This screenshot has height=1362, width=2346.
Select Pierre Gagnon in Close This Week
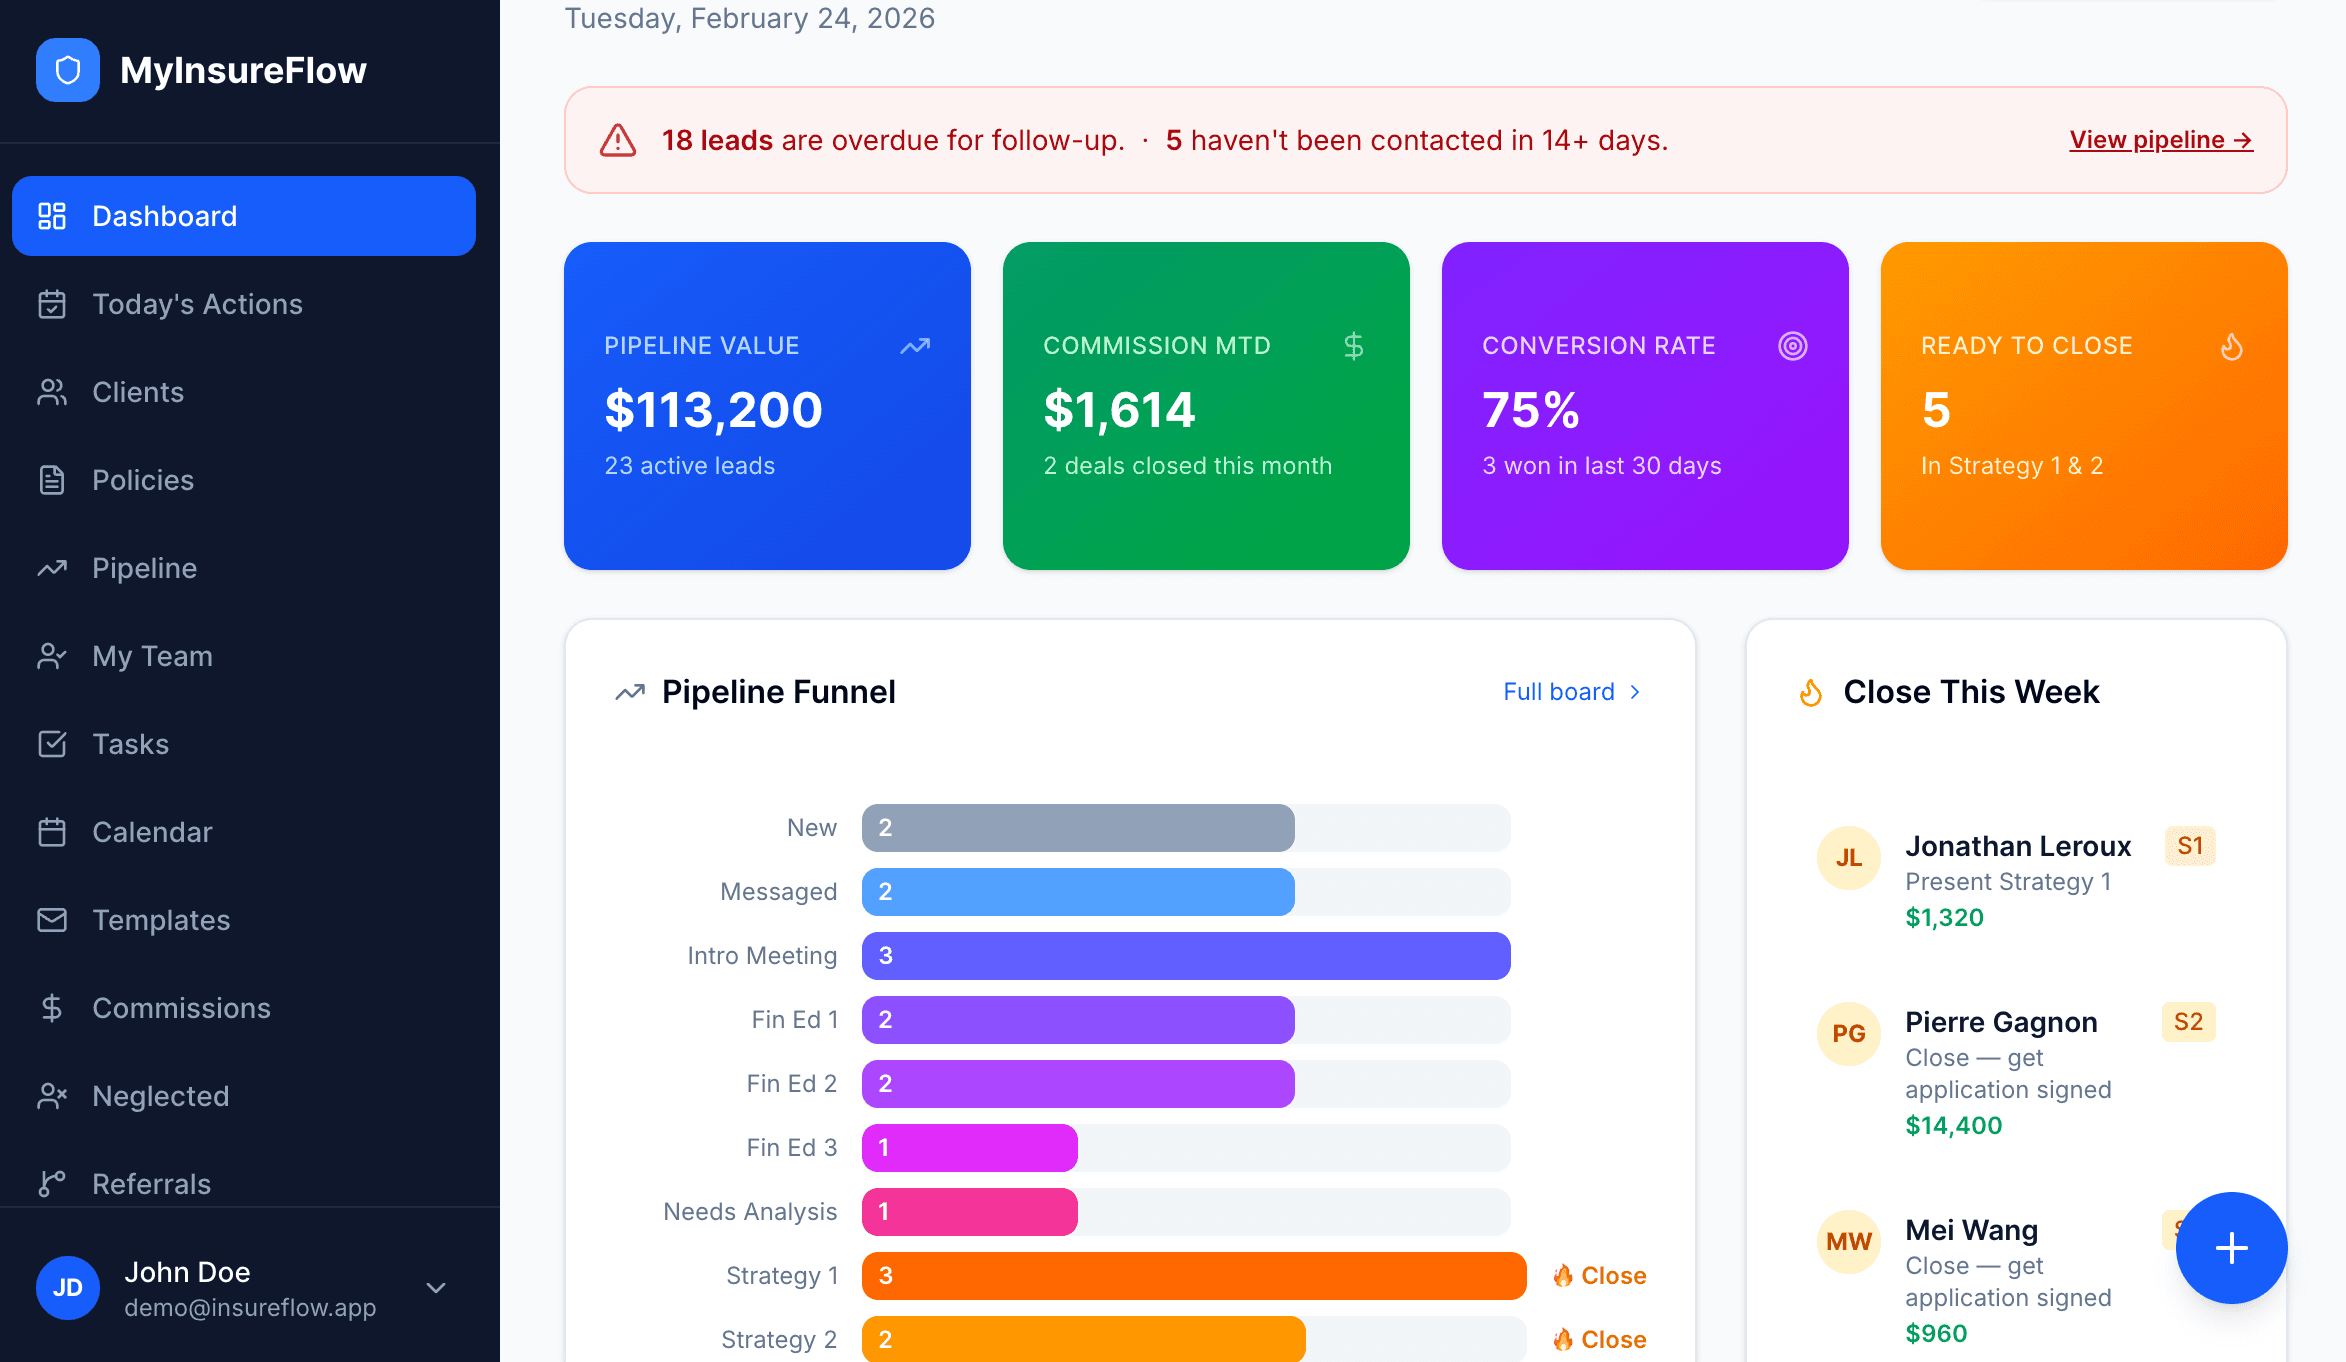click(2001, 1022)
